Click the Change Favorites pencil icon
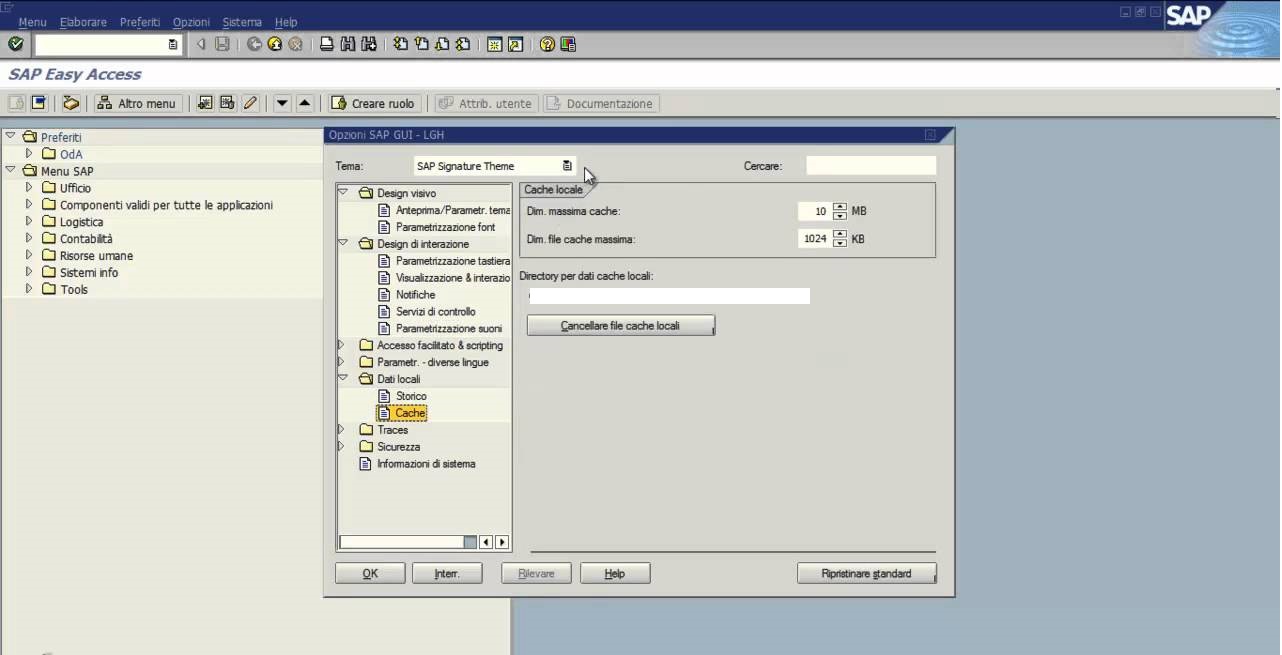 (x=250, y=103)
